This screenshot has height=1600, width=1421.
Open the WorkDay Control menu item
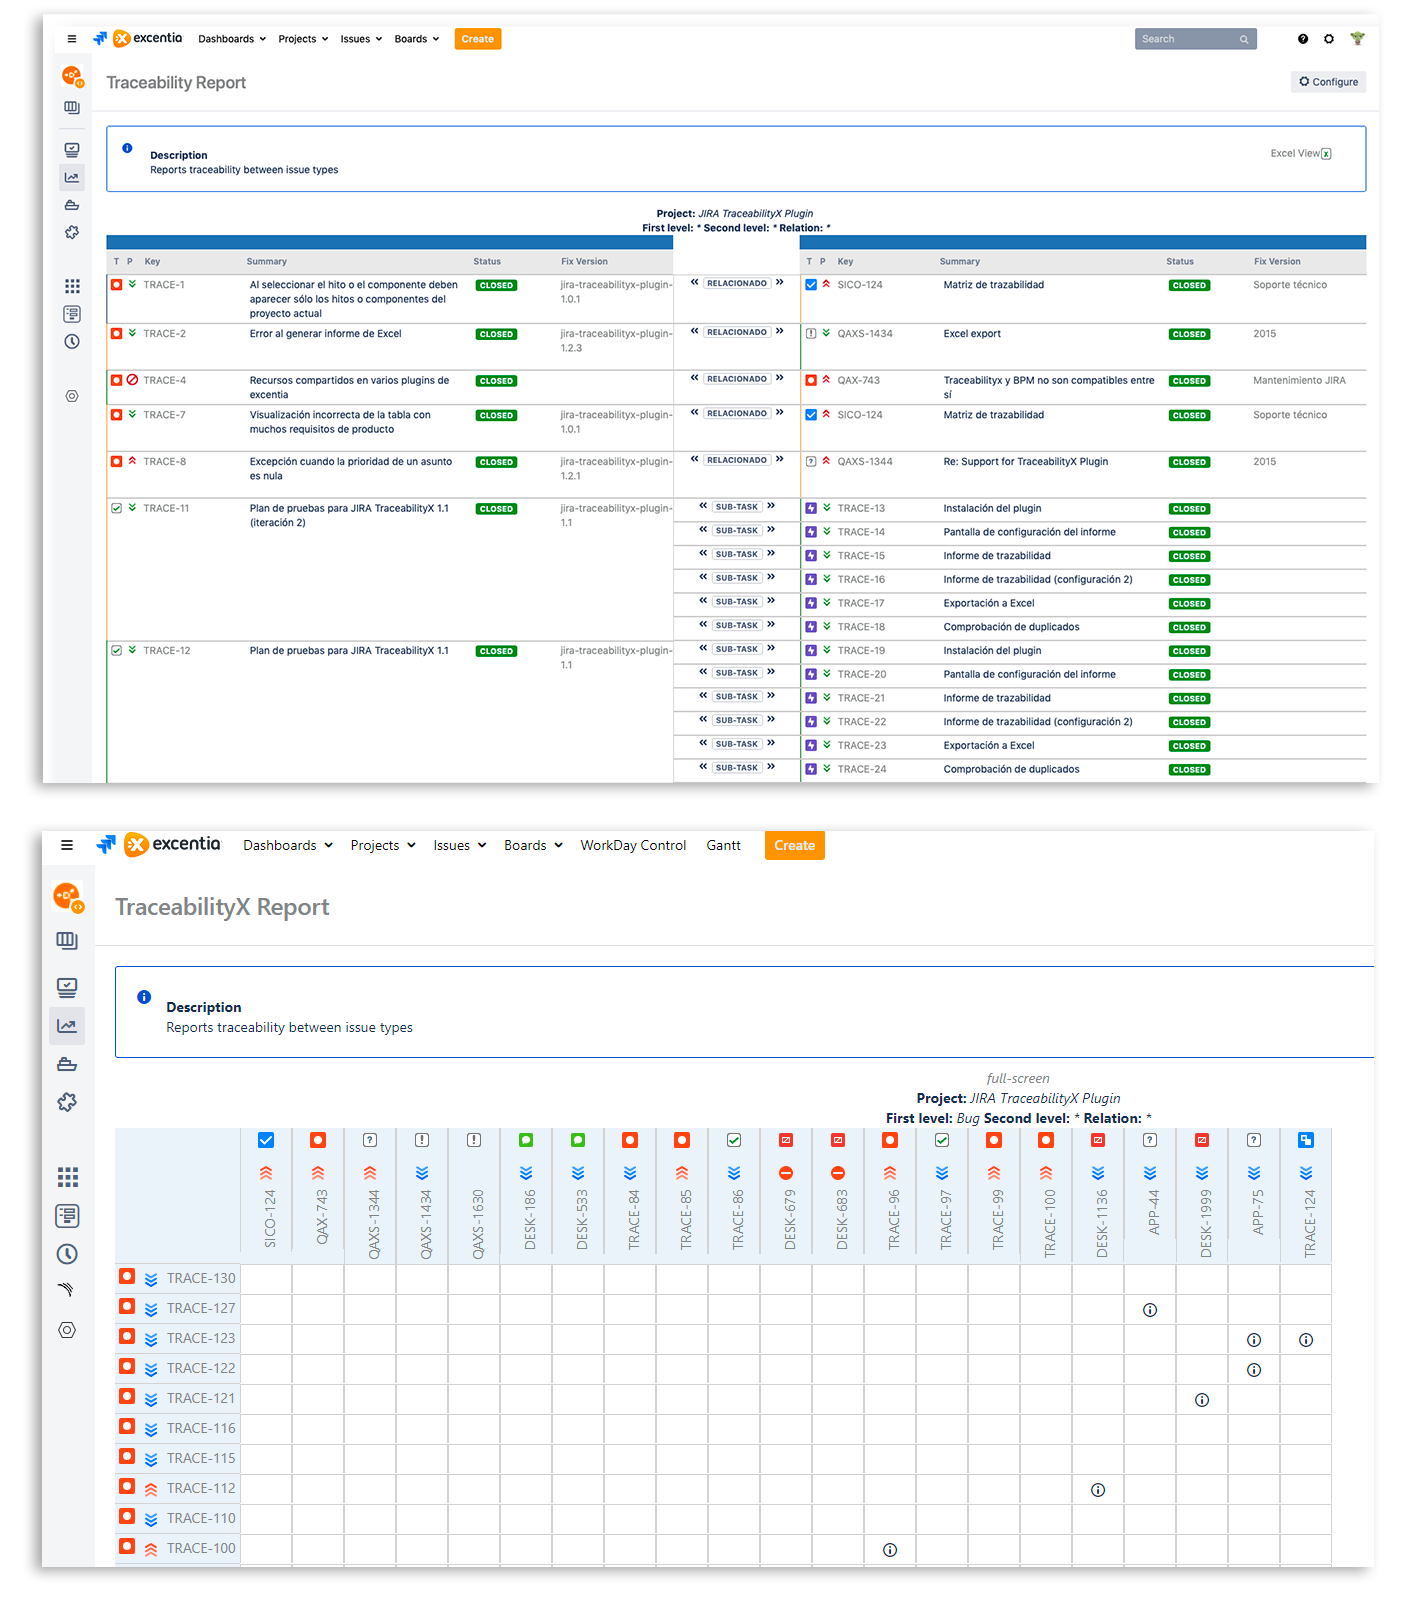pyautogui.click(x=633, y=845)
